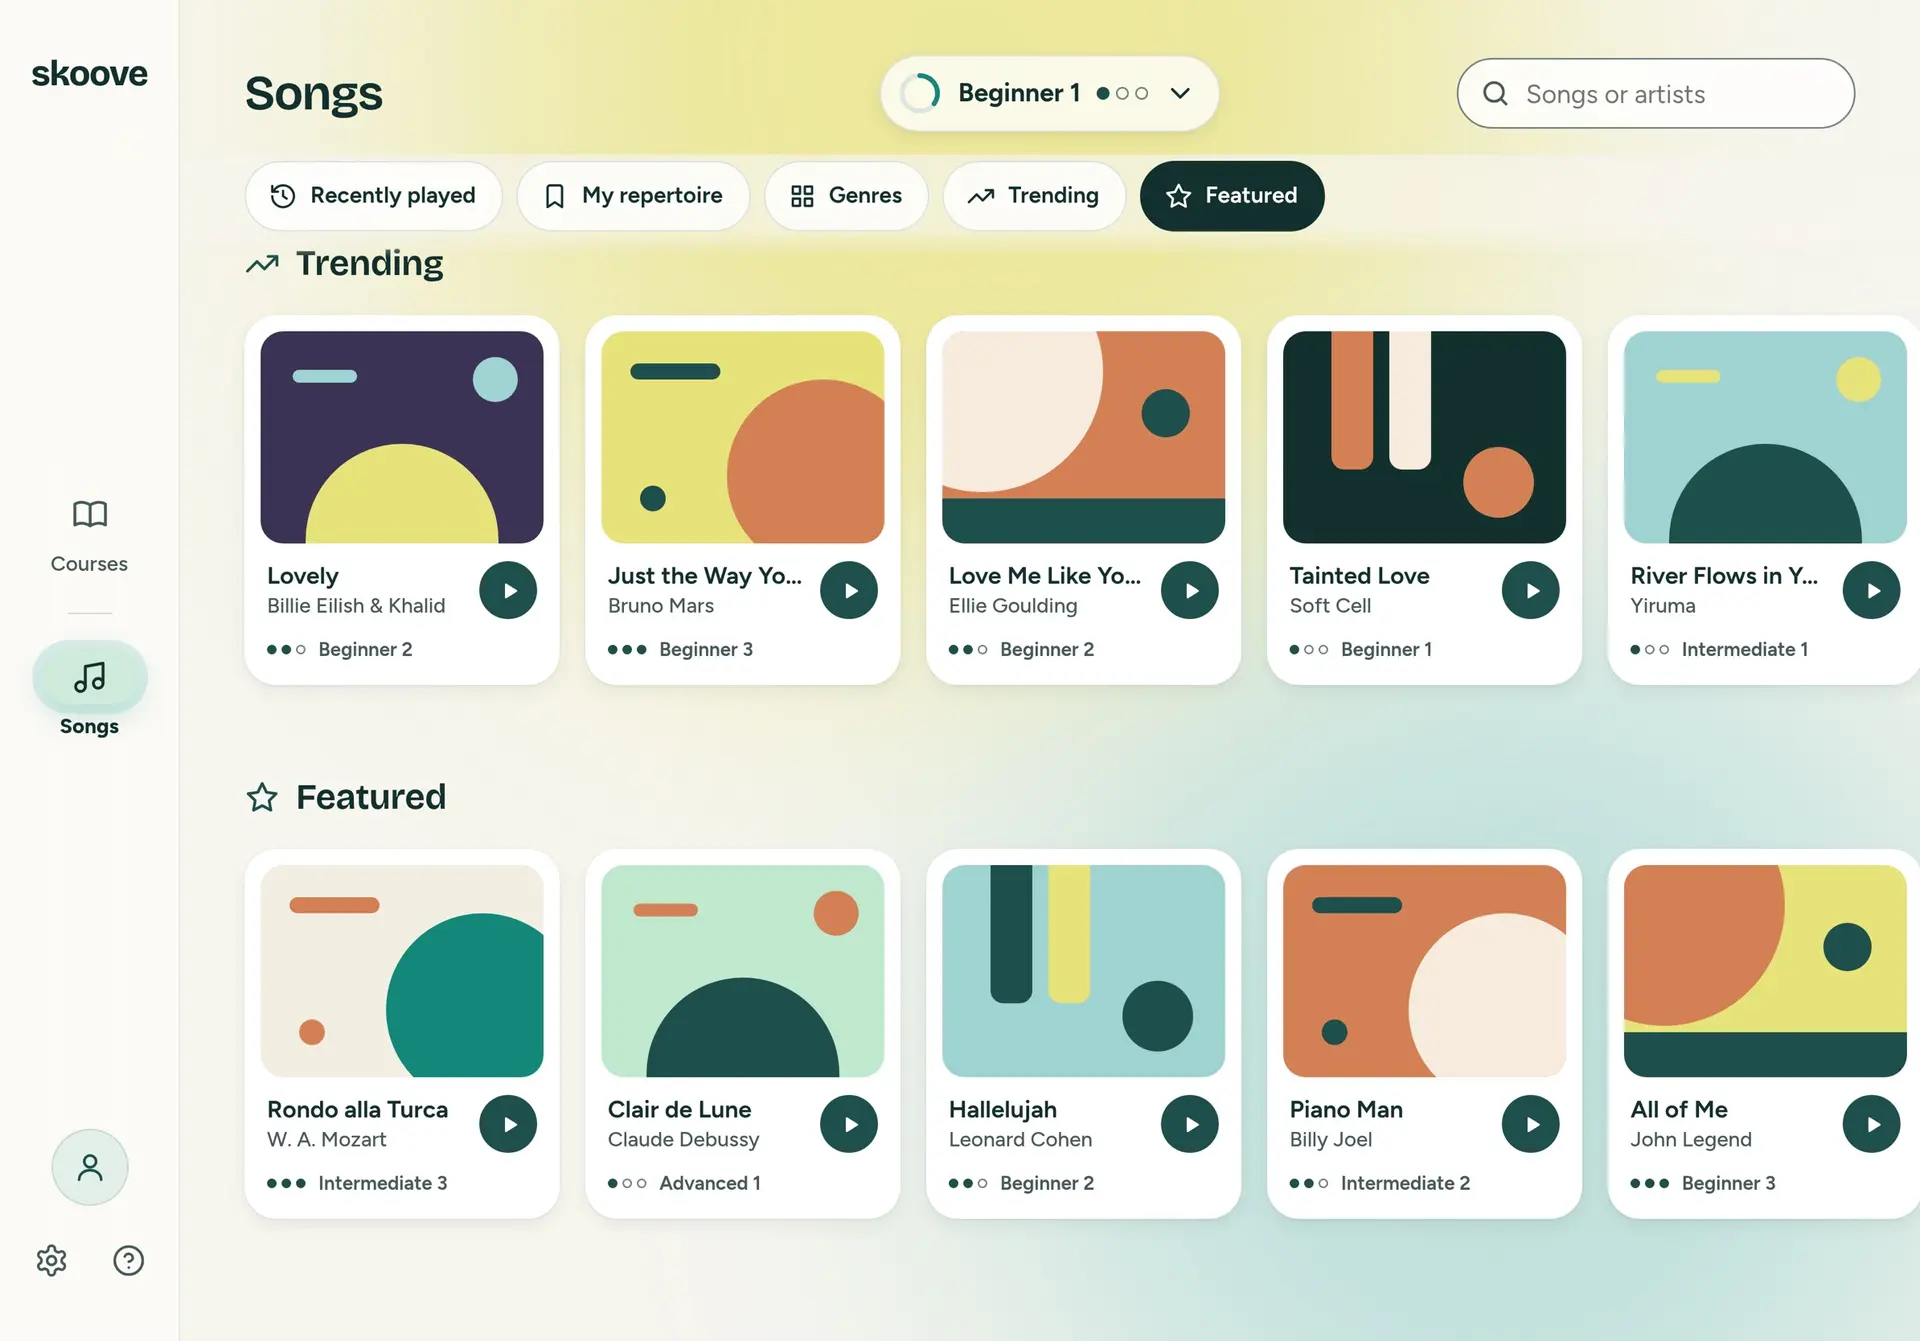Click artist name W. A. Mozart
The width and height of the screenshot is (1920, 1341).
[x=326, y=1140]
